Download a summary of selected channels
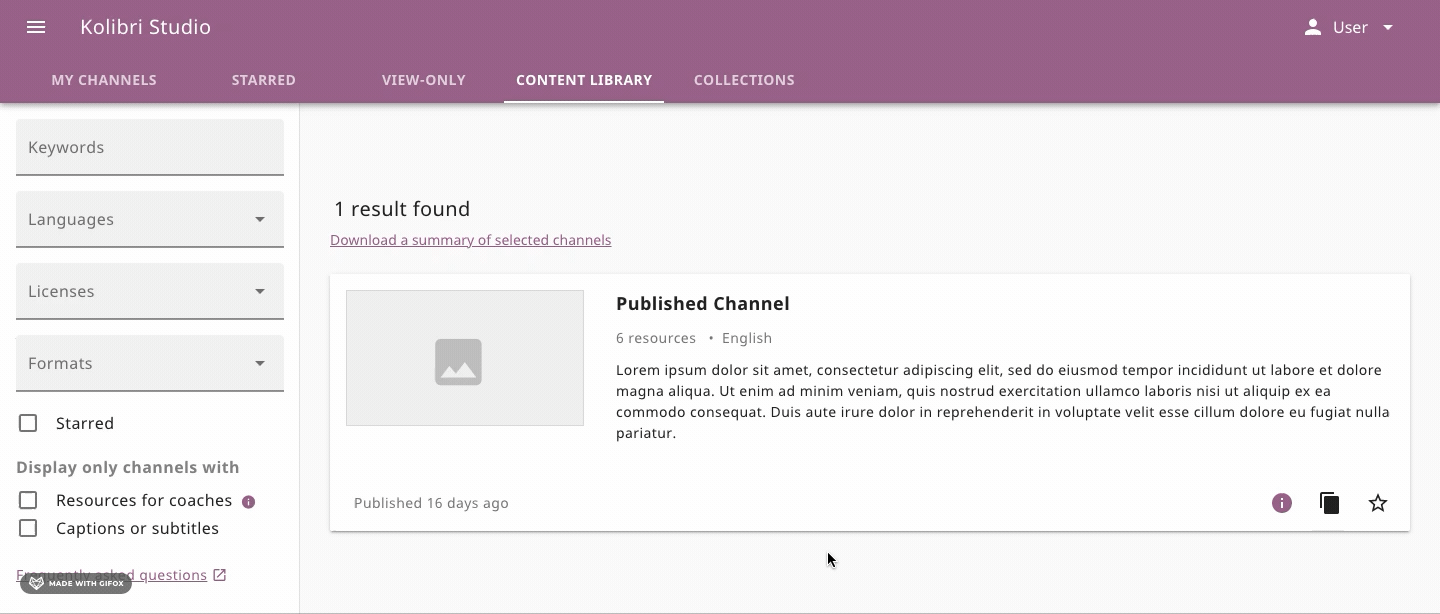Screen dimensions: 1440x614 pyautogui.click(x=471, y=240)
